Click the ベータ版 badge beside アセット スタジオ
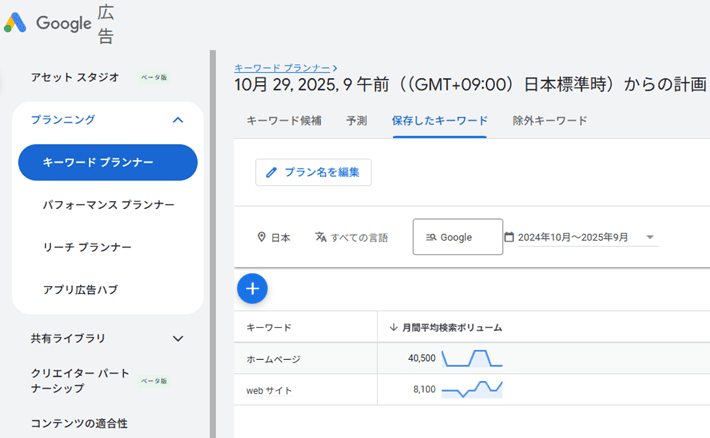The image size is (710, 438). tap(154, 77)
